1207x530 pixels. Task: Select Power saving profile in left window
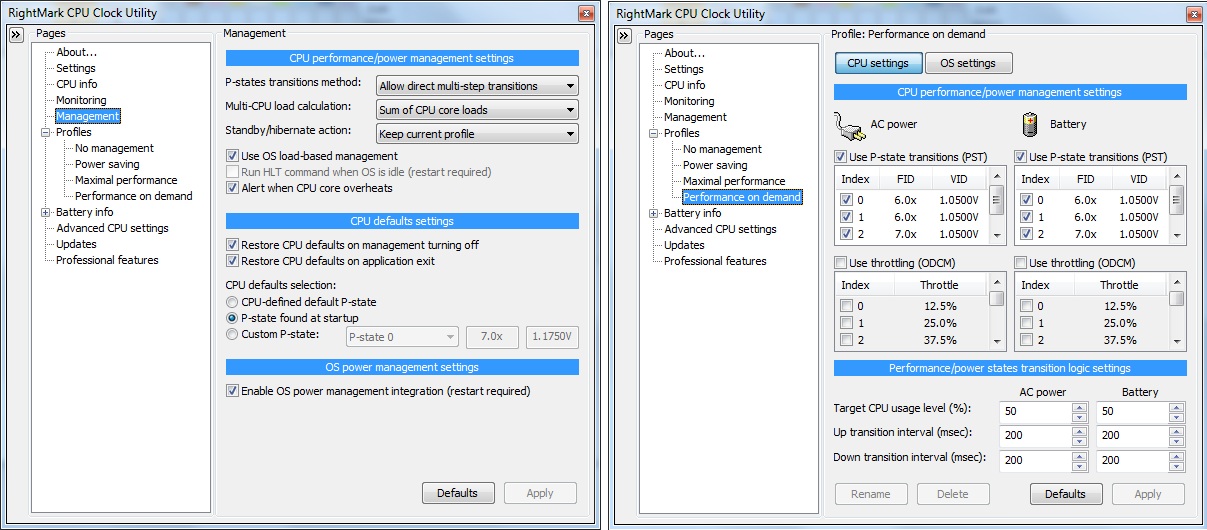(x=107, y=164)
